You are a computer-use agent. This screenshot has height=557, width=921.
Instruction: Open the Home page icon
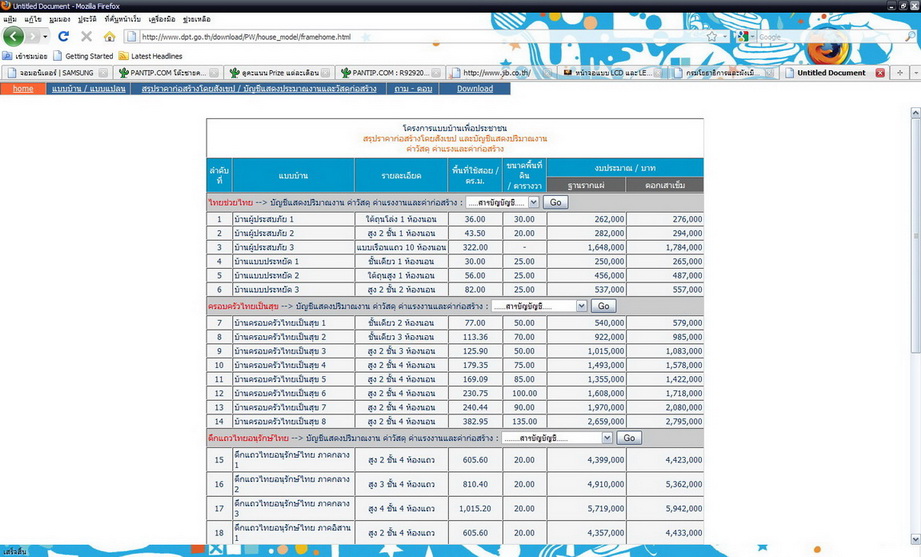(x=109, y=36)
